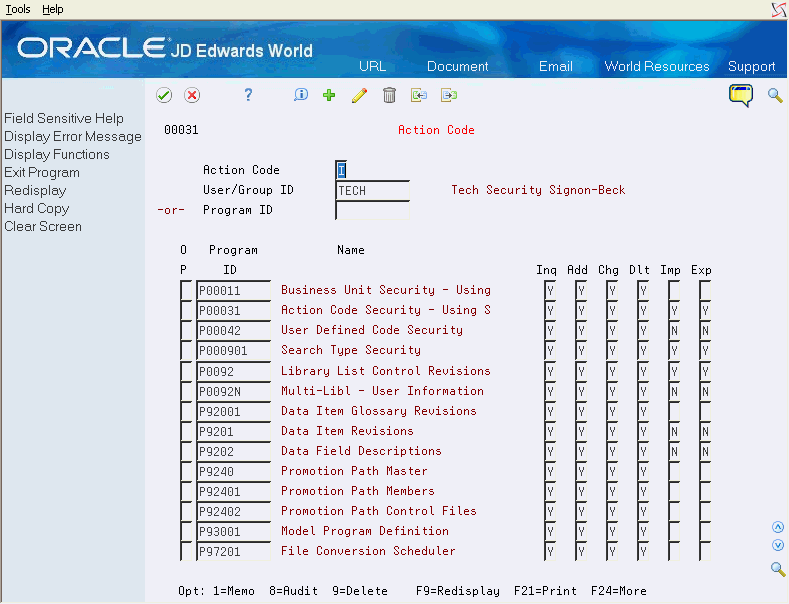The height and width of the screenshot is (604, 789).
Task: Open the URL header link
Action: click(372, 66)
